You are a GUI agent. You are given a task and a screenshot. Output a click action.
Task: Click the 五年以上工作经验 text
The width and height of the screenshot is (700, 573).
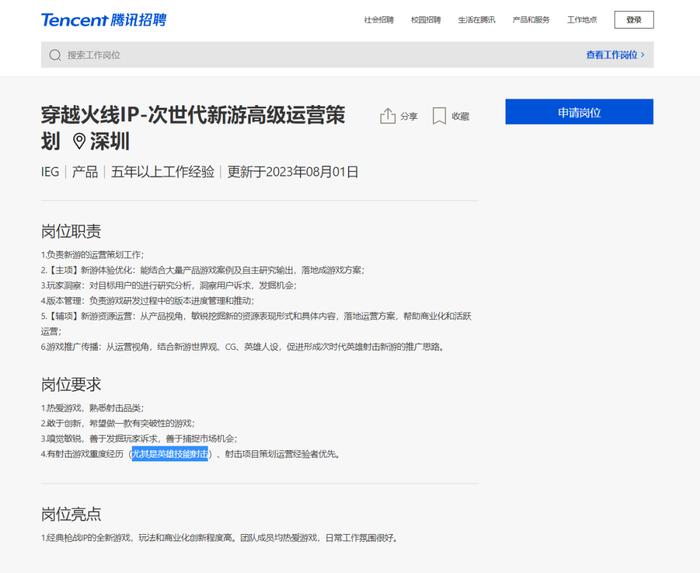point(162,172)
